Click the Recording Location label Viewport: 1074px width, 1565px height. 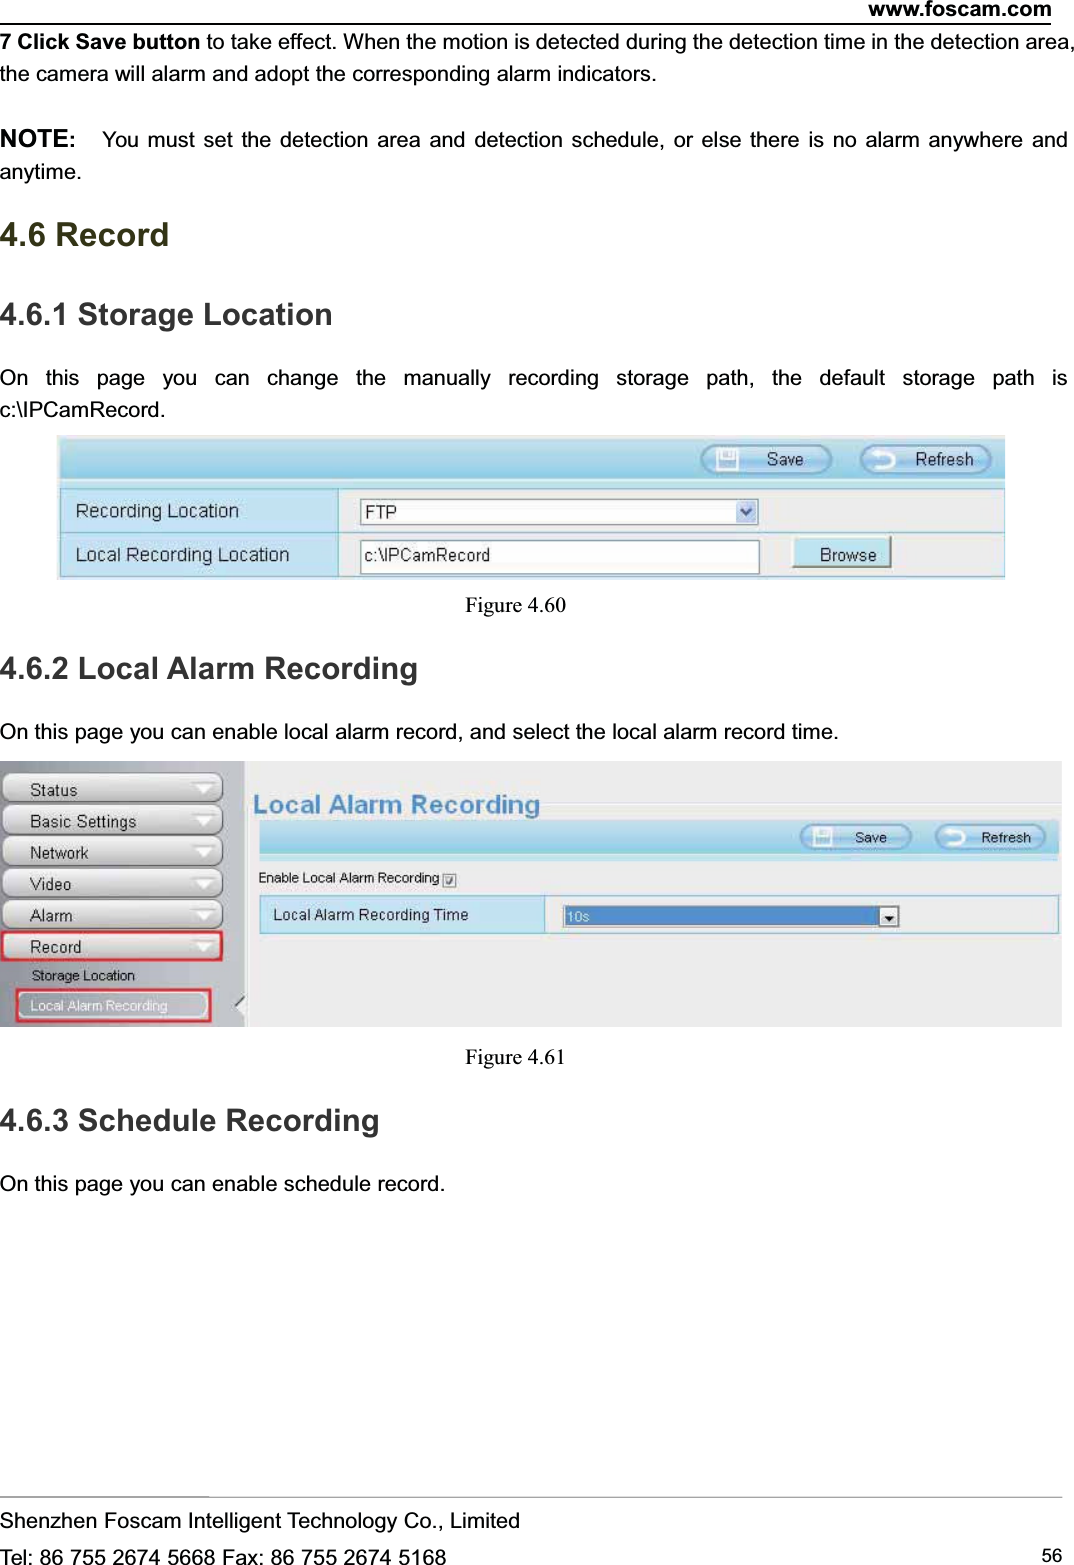[x=157, y=511]
